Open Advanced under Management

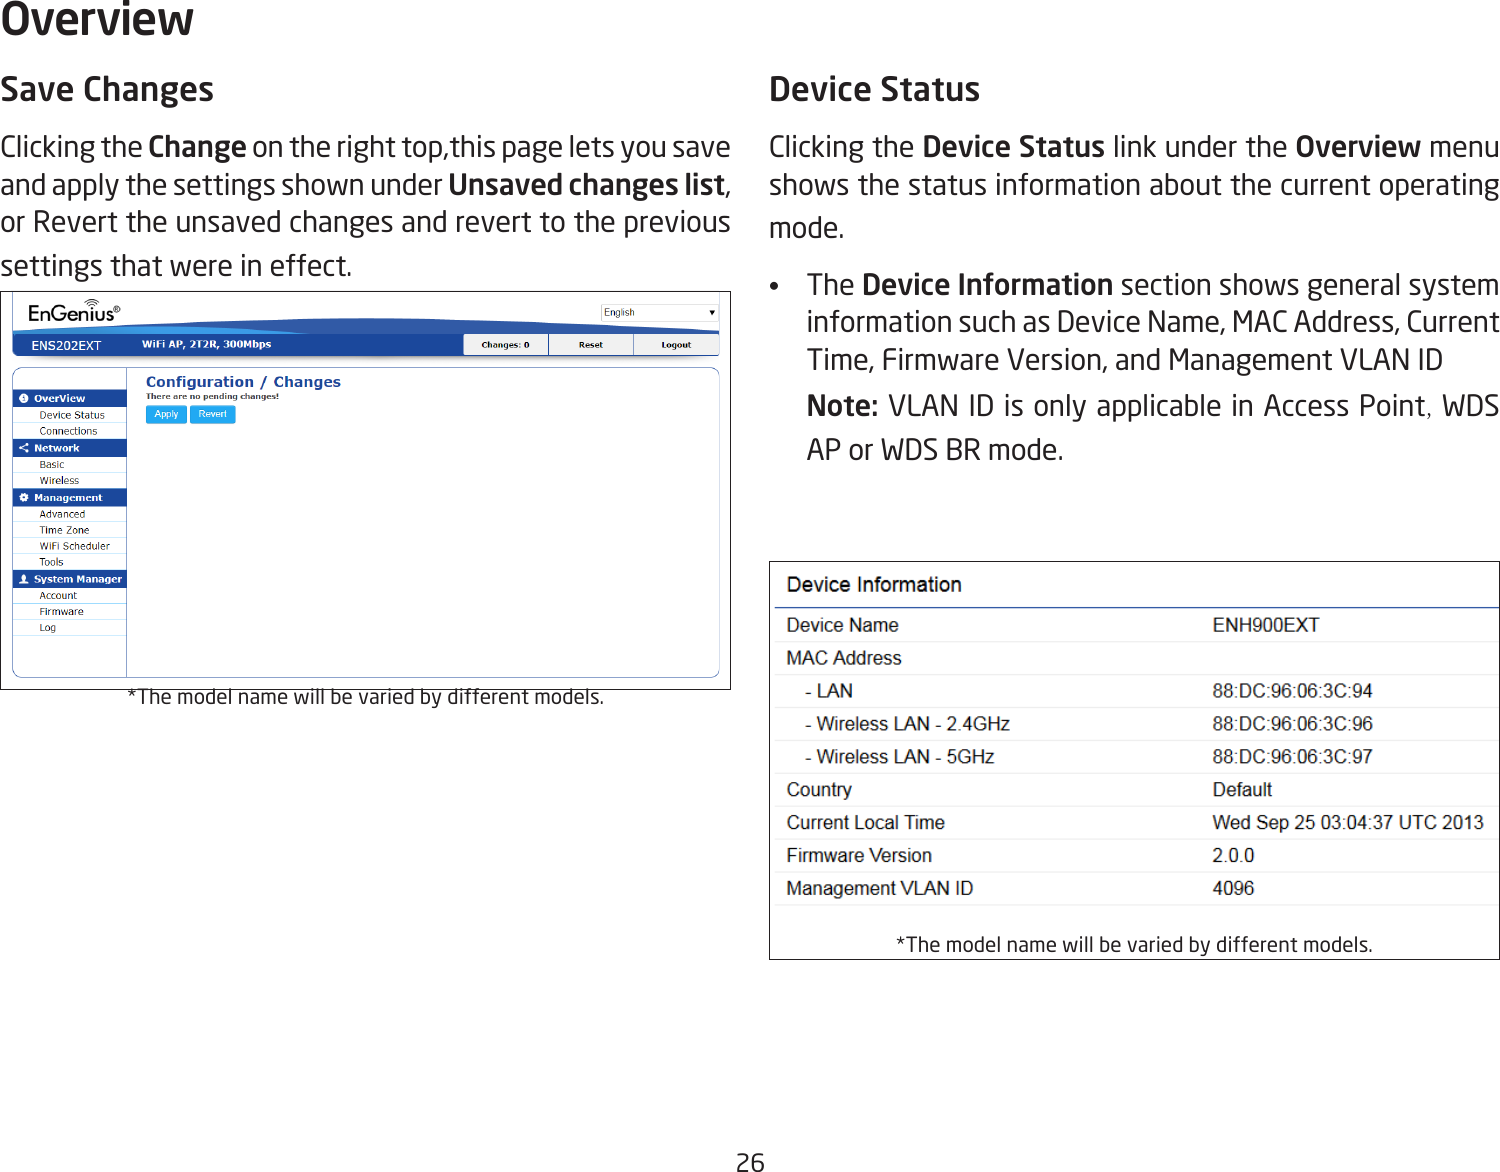pyautogui.click(x=62, y=514)
